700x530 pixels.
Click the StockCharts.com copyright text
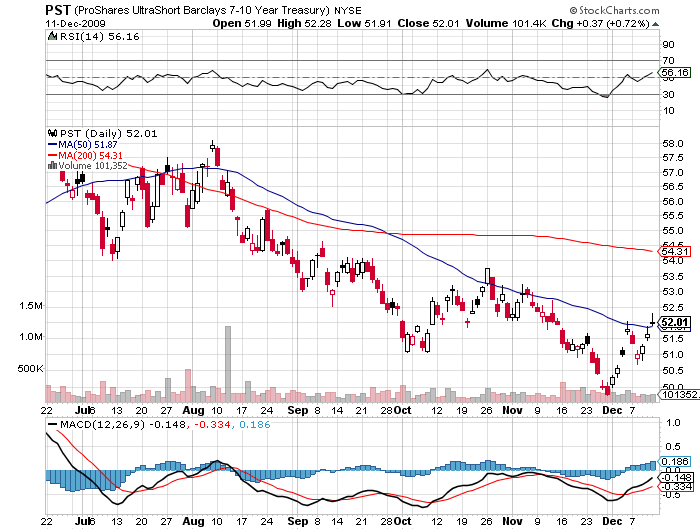coord(615,10)
